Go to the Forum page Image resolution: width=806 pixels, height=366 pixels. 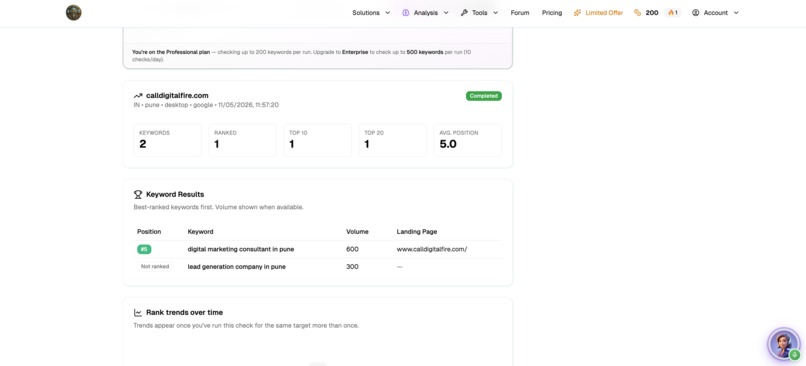pyautogui.click(x=520, y=13)
